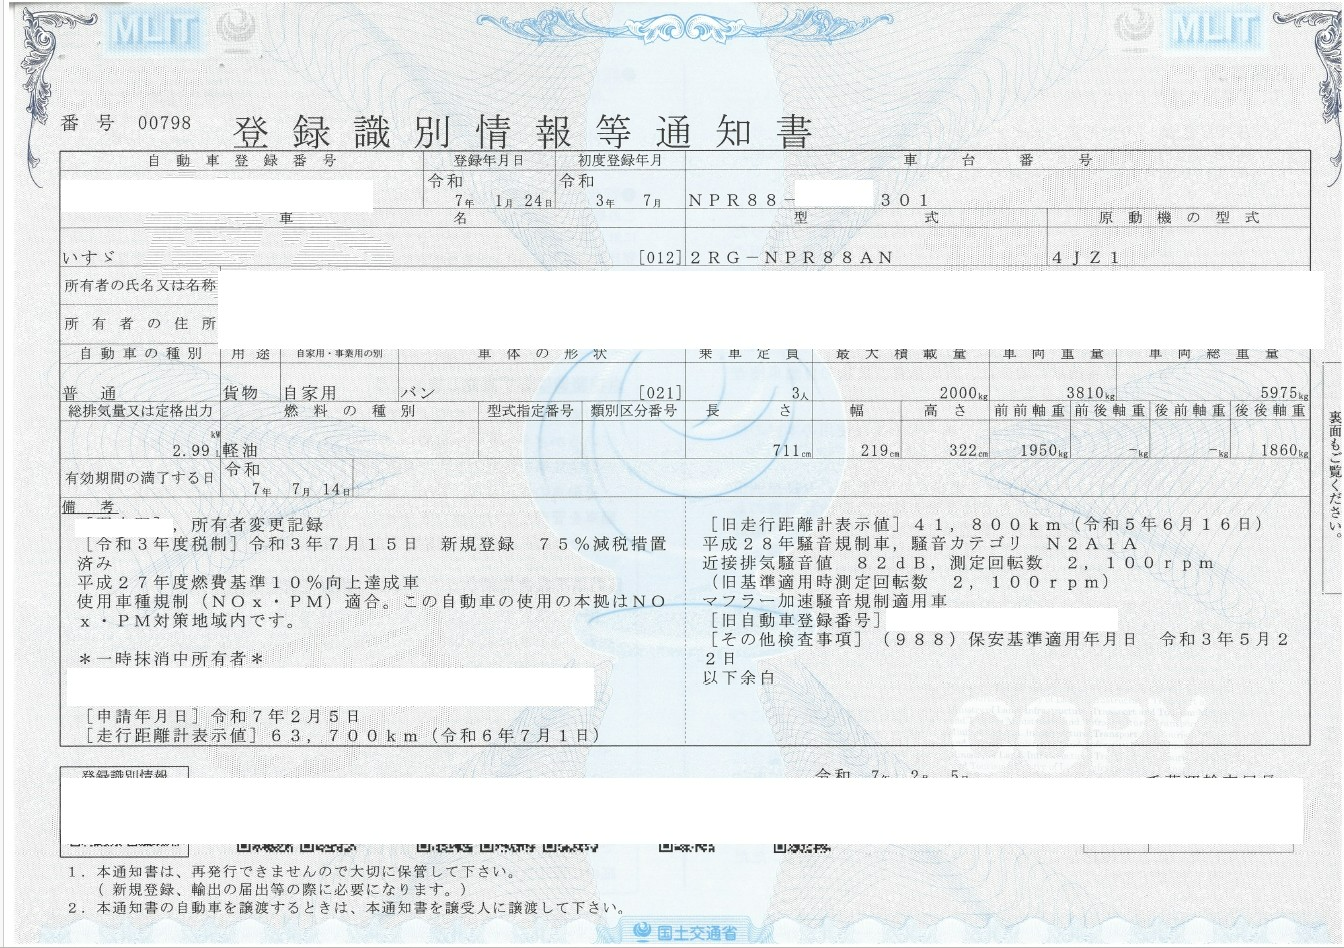This screenshot has height=948, width=1344.
Task: Click the header 型式指定番号
Action: 531,411
